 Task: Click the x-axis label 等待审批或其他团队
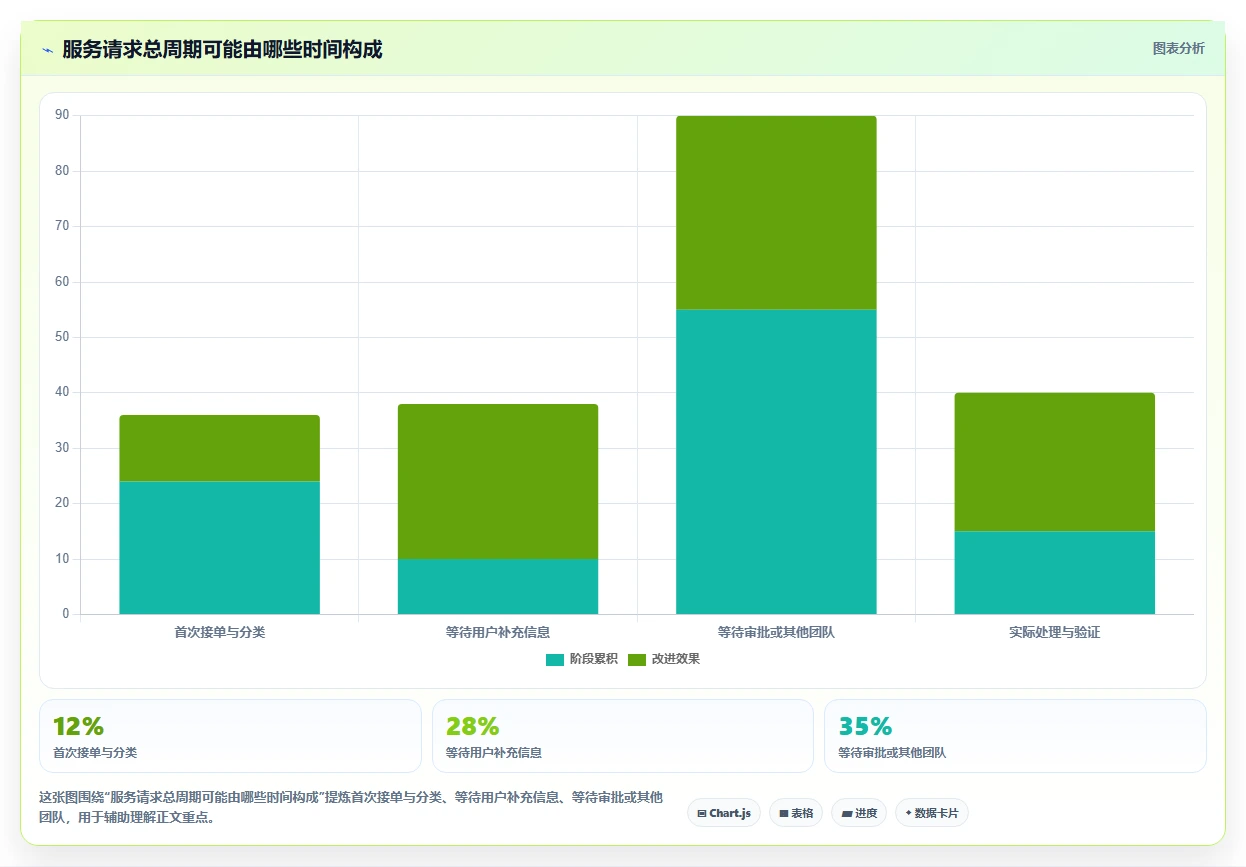click(x=776, y=632)
